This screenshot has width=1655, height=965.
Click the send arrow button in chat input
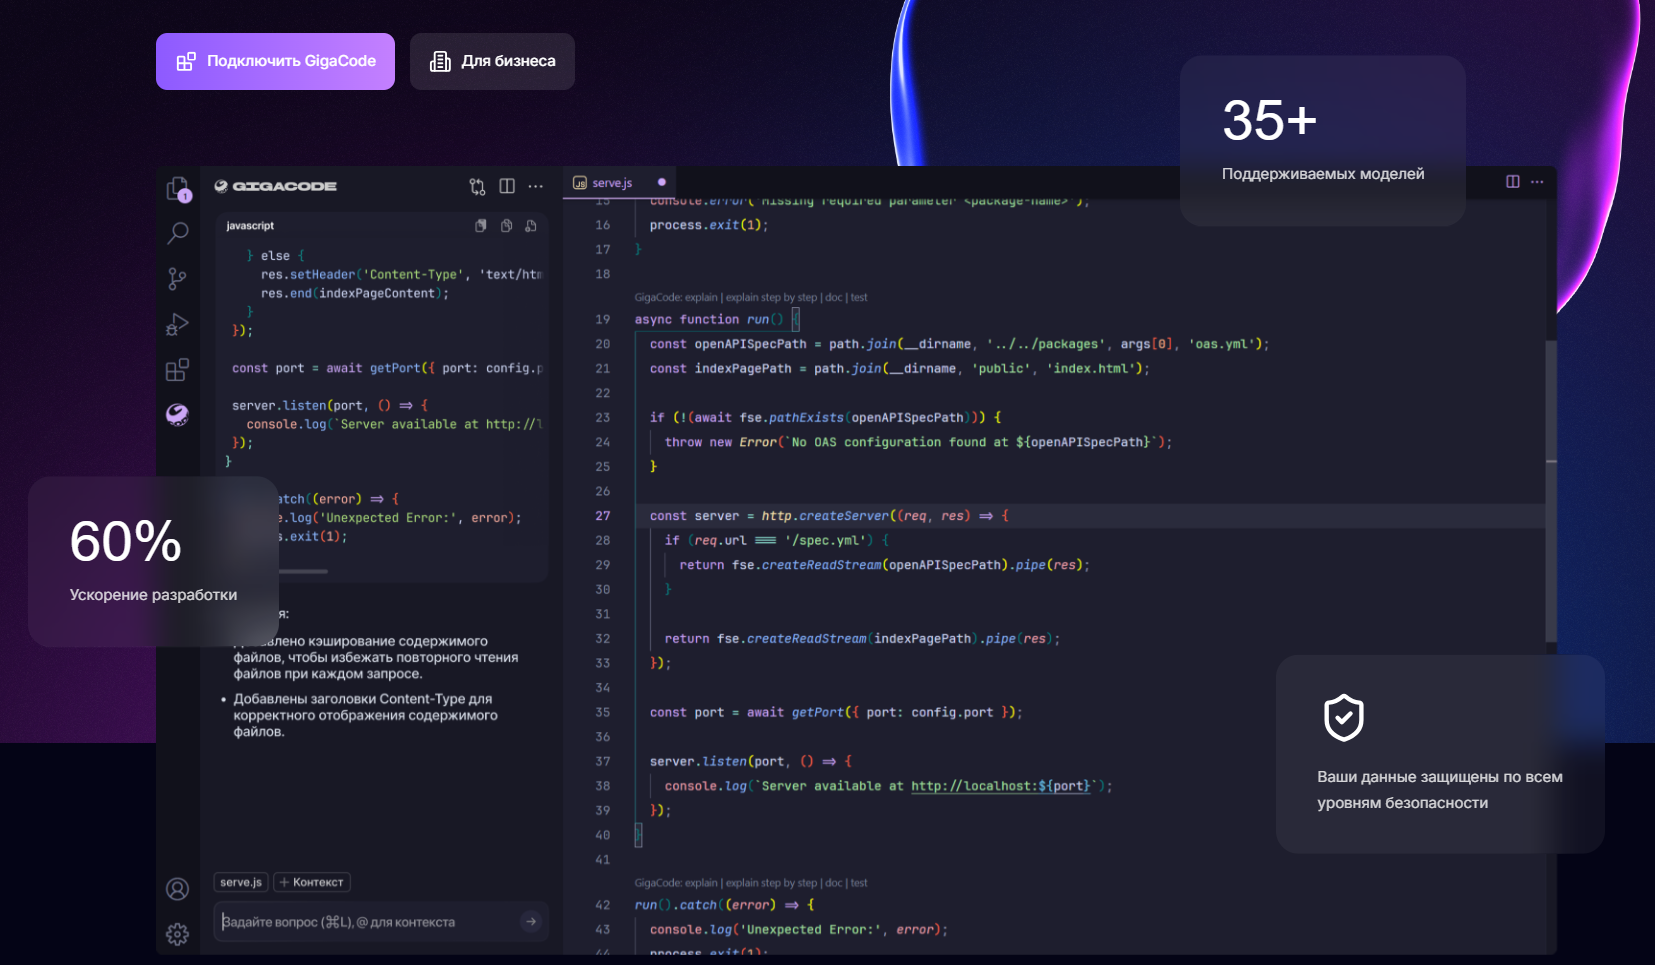click(531, 922)
